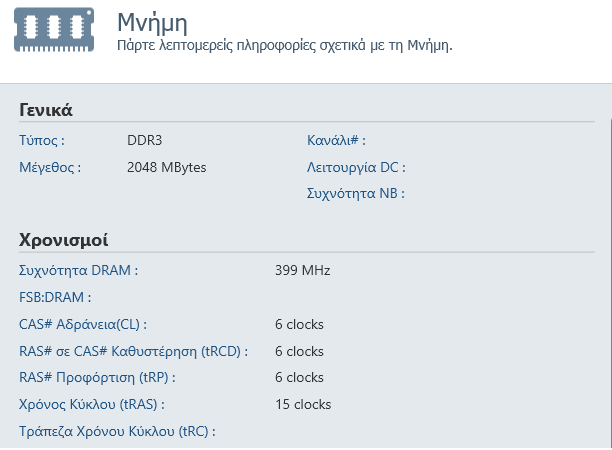Select the DDR3 type value

(x=145, y=140)
